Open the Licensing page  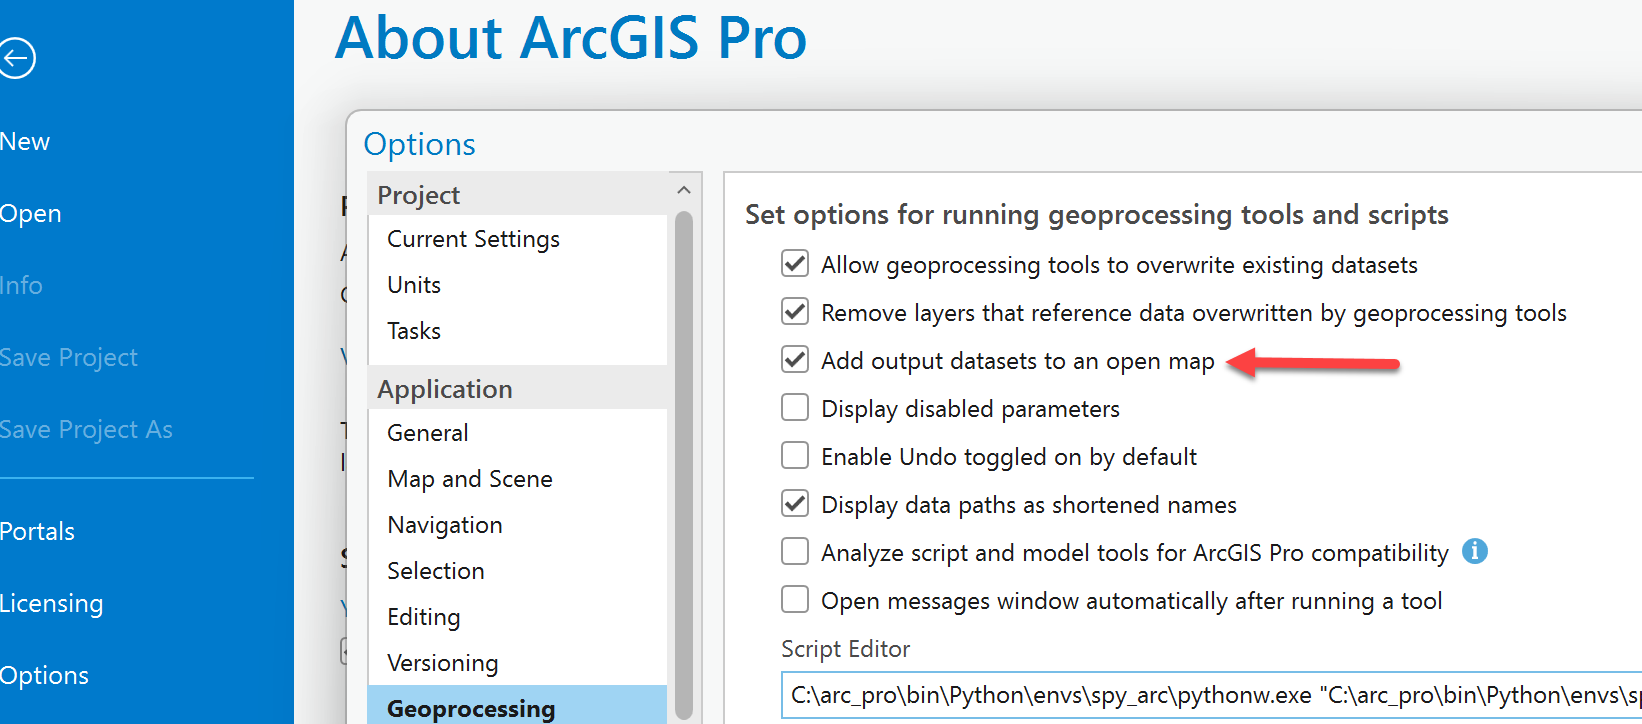point(52,603)
